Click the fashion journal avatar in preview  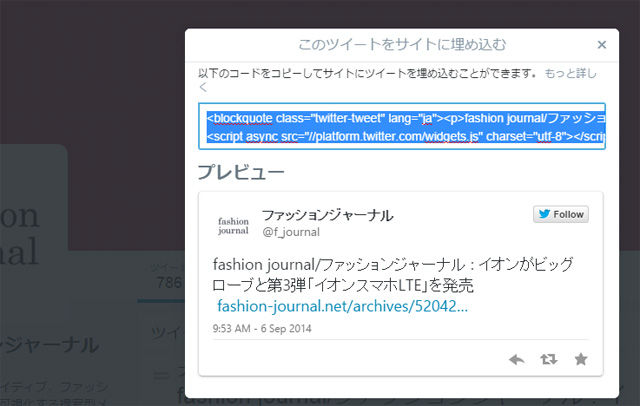tap(233, 226)
